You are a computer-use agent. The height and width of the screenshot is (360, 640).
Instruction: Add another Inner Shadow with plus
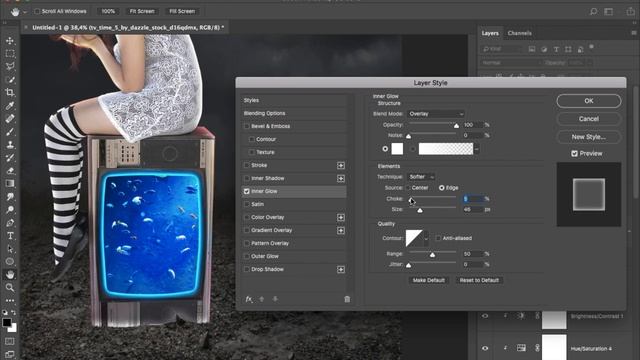click(x=341, y=178)
